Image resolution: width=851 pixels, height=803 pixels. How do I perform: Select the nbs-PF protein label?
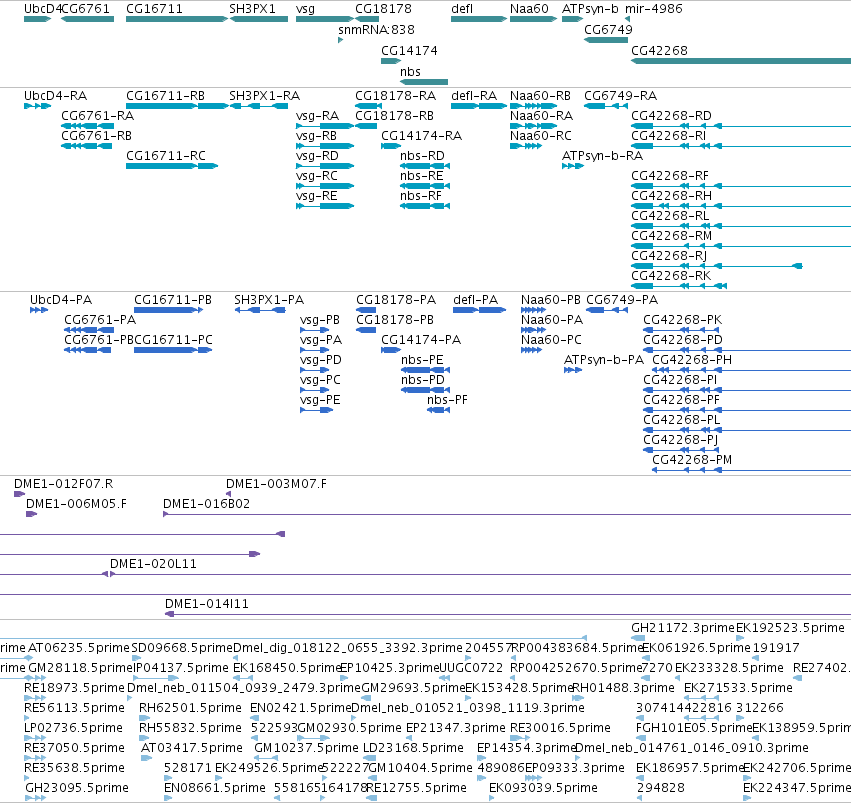pyautogui.click(x=447, y=400)
